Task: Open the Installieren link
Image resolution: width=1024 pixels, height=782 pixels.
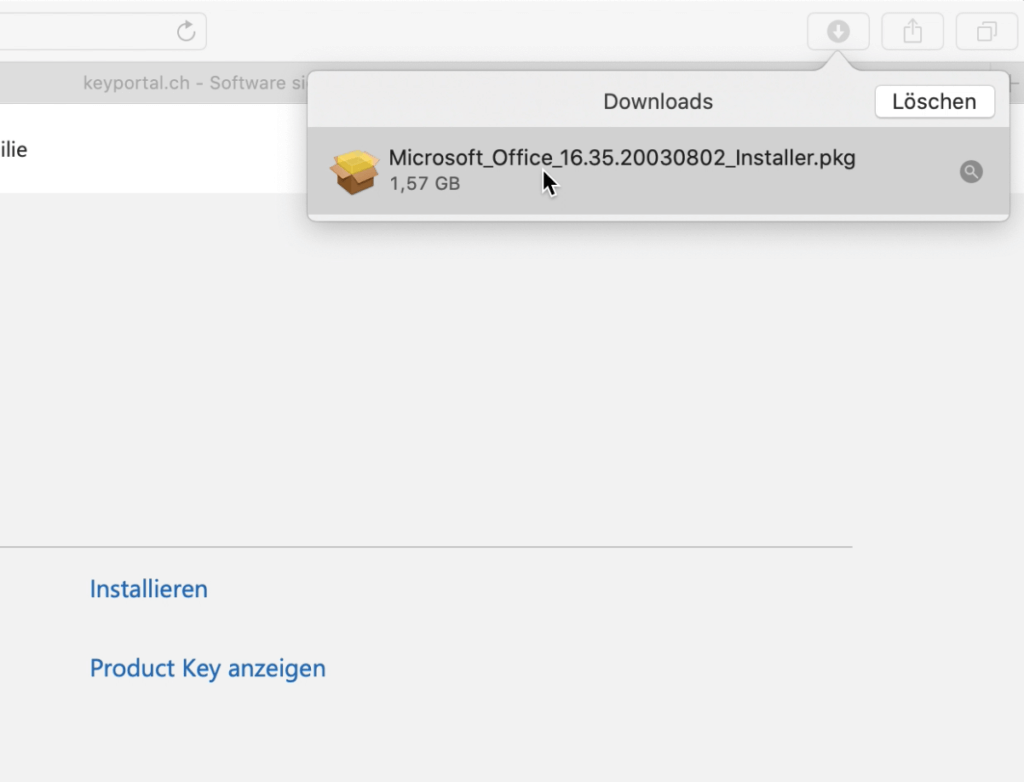Action: (148, 589)
